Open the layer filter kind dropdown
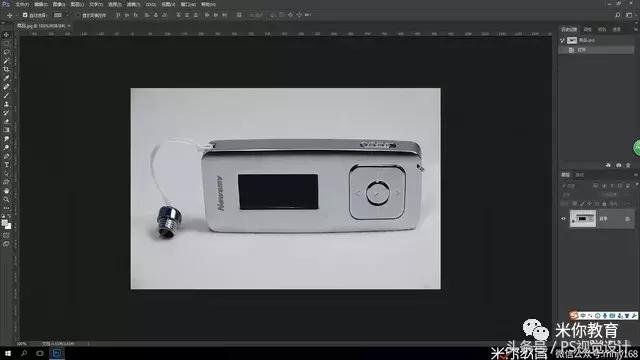The height and width of the screenshot is (360, 640). [576, 186]
